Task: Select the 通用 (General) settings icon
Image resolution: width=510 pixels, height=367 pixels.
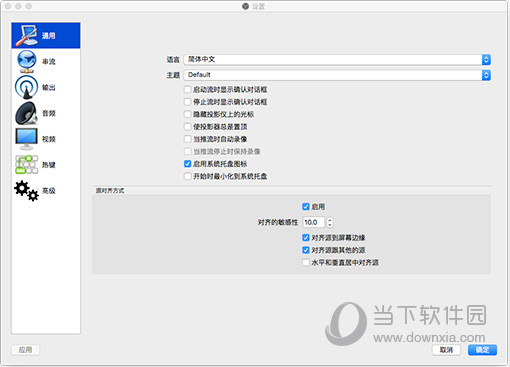Action: pos(27,35)
